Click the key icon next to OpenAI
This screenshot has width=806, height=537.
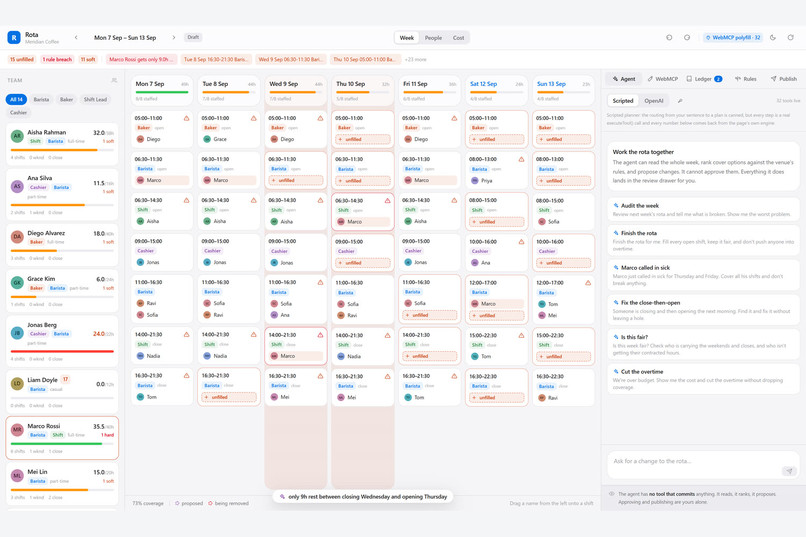680,101
